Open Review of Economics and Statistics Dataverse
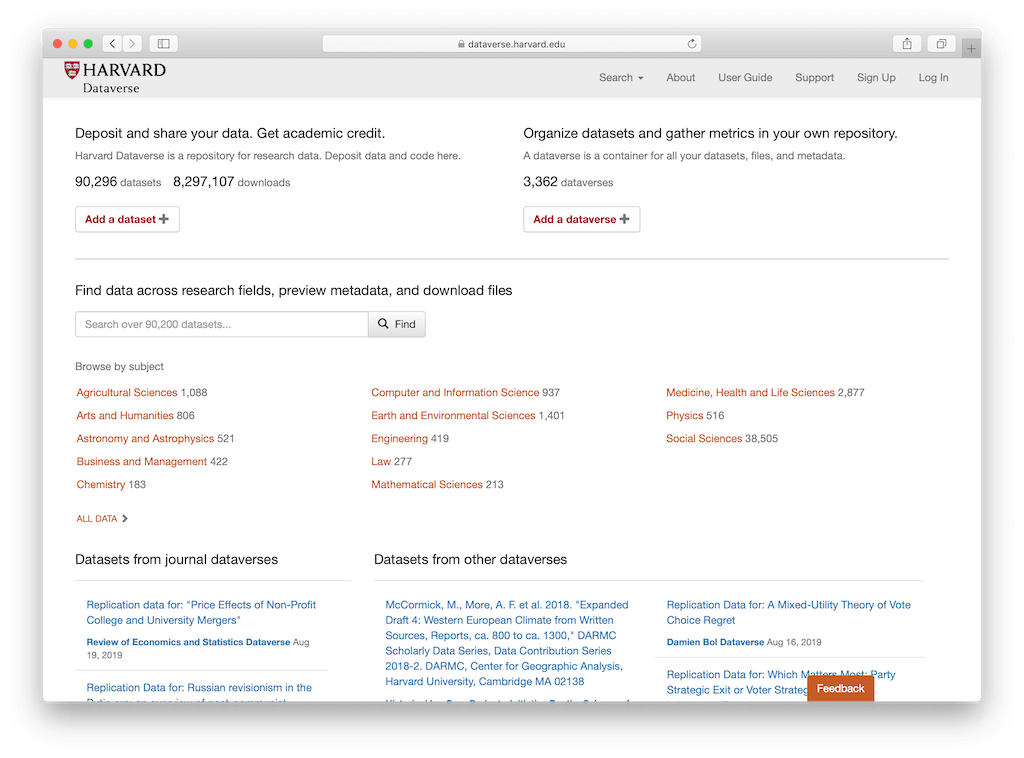The image size is (1024, 758). coord(188,642)
